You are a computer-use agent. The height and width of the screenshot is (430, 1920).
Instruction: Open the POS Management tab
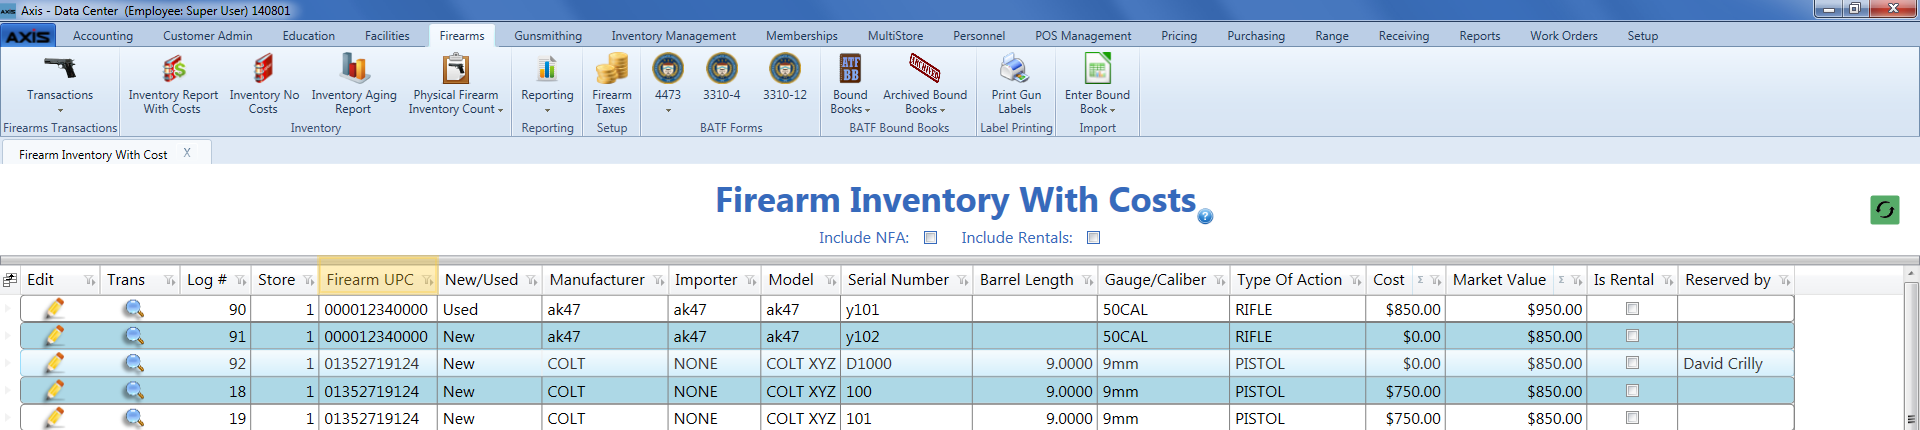click(x=1083, y=36)
